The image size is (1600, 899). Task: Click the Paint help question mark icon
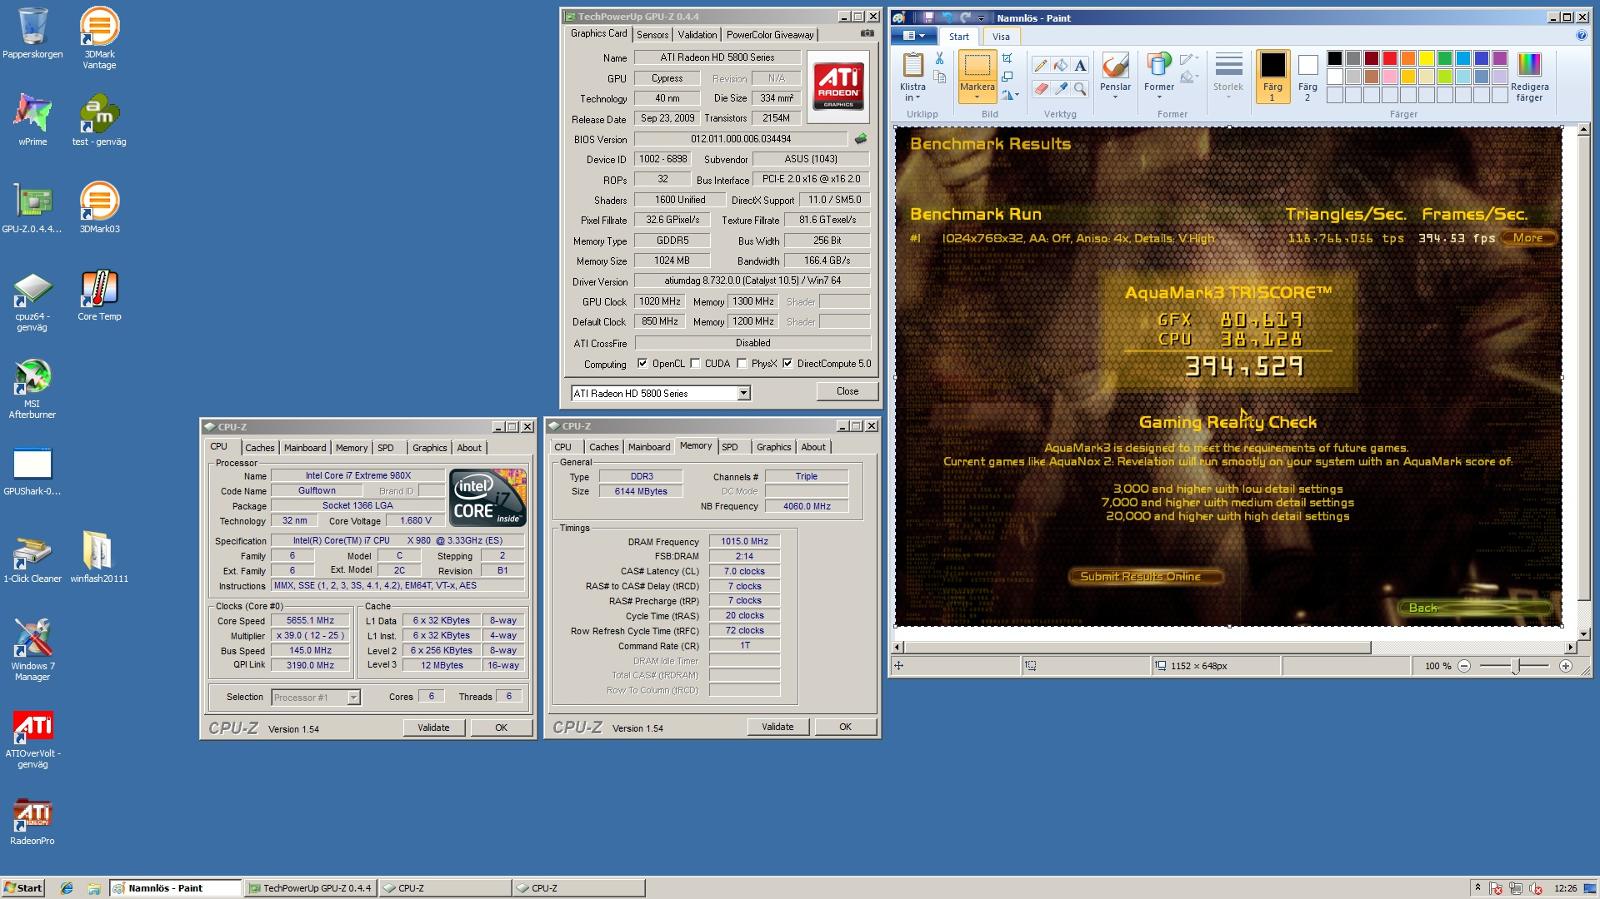[1581, 35]
